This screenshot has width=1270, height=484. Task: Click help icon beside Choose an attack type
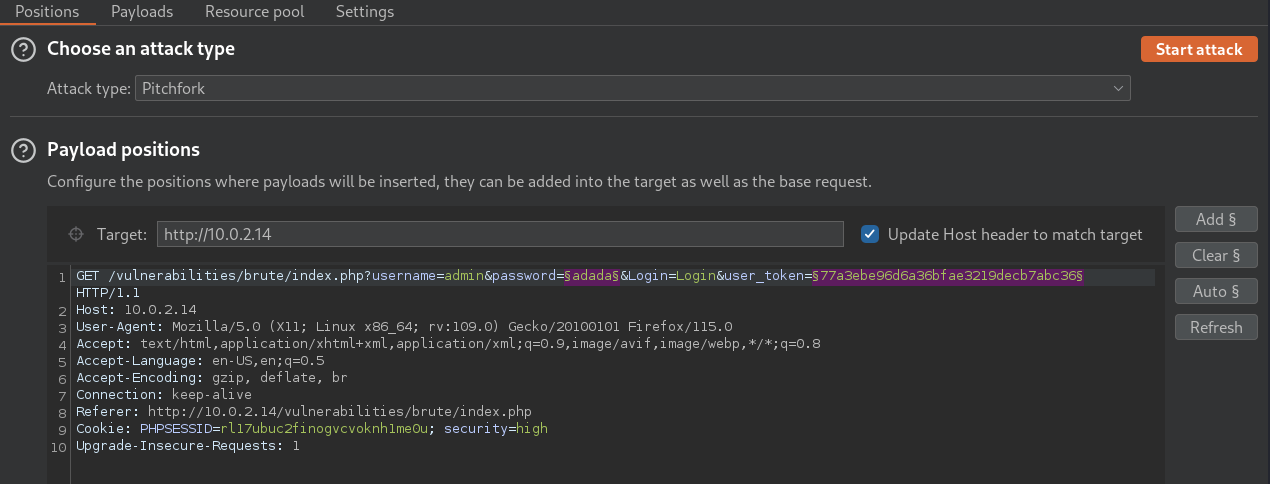coord(23,49)
